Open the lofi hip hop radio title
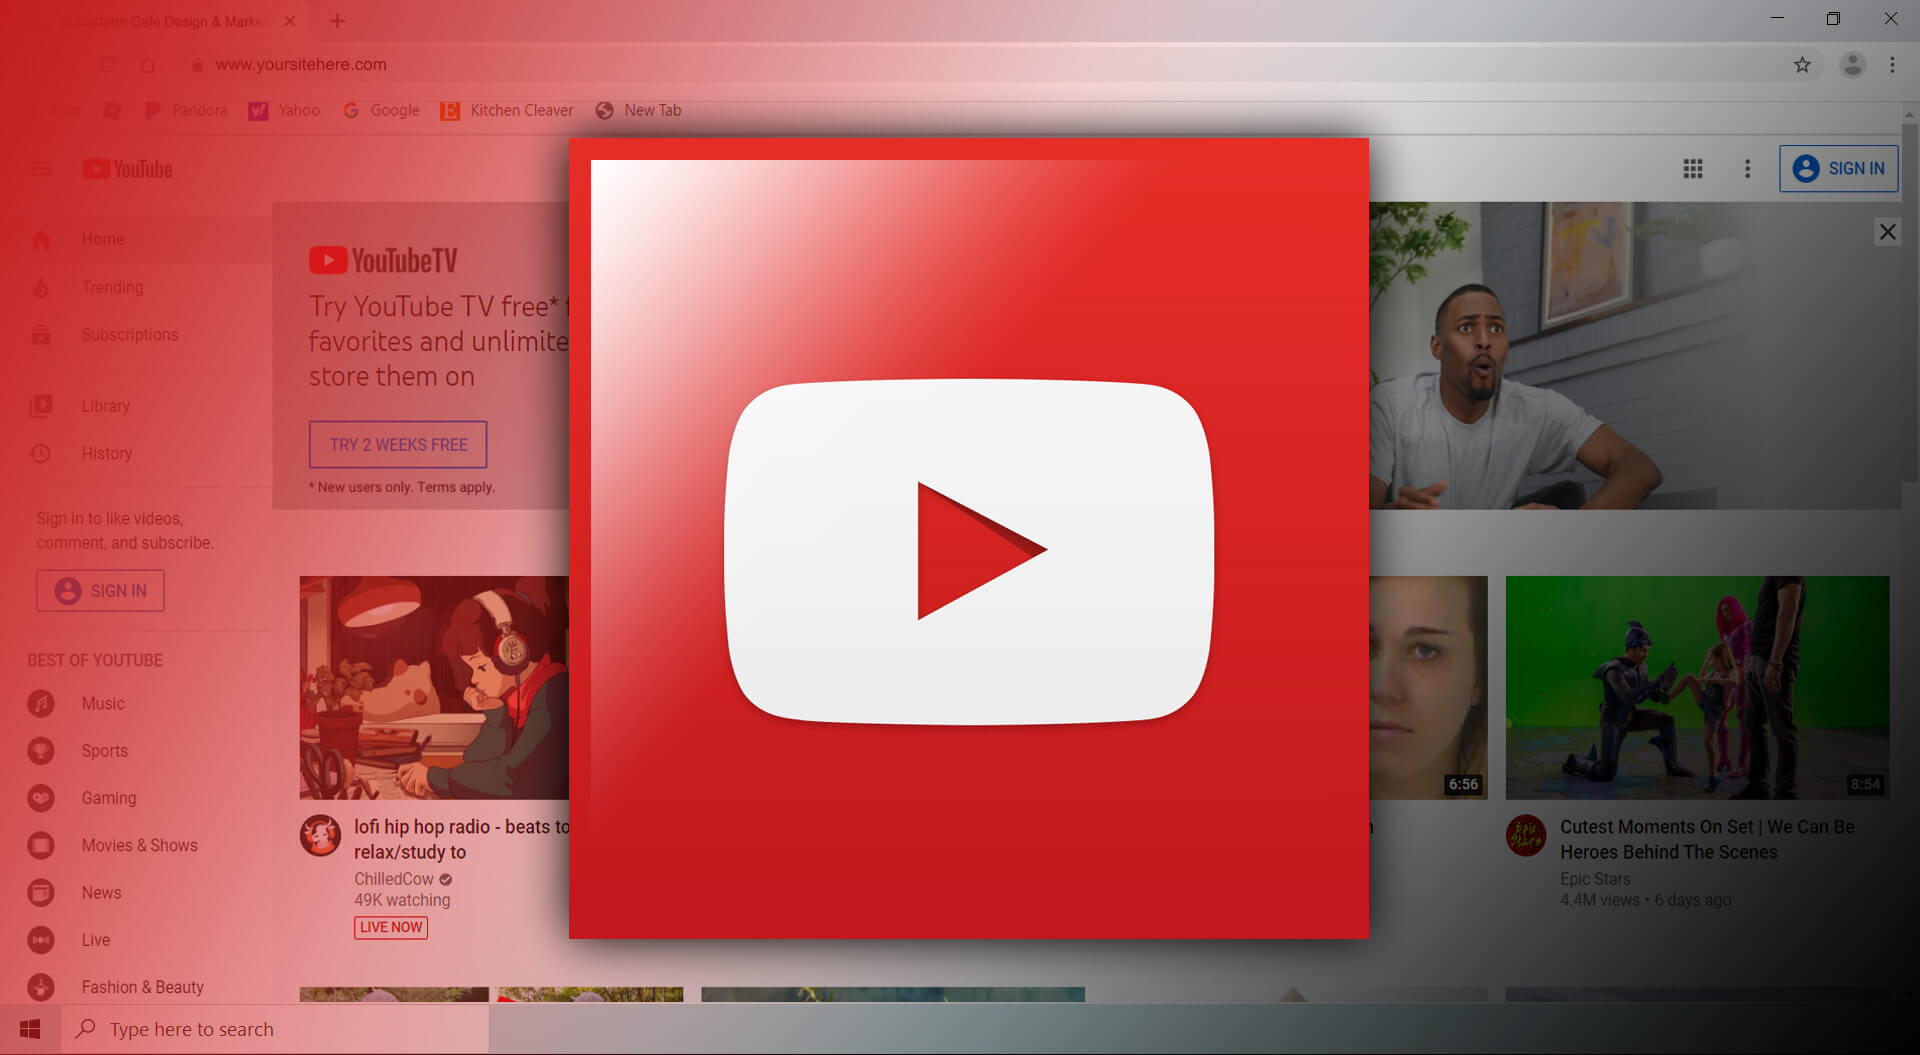Screen dimensions: 1920x1055 (x=461, y=839)
